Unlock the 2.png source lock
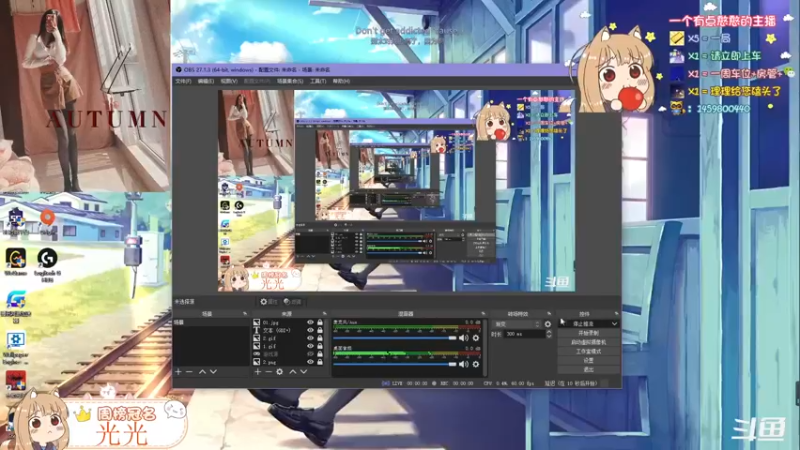Image resolution: width=800 pixels, height=450 pixels. [x=320, y=362]
